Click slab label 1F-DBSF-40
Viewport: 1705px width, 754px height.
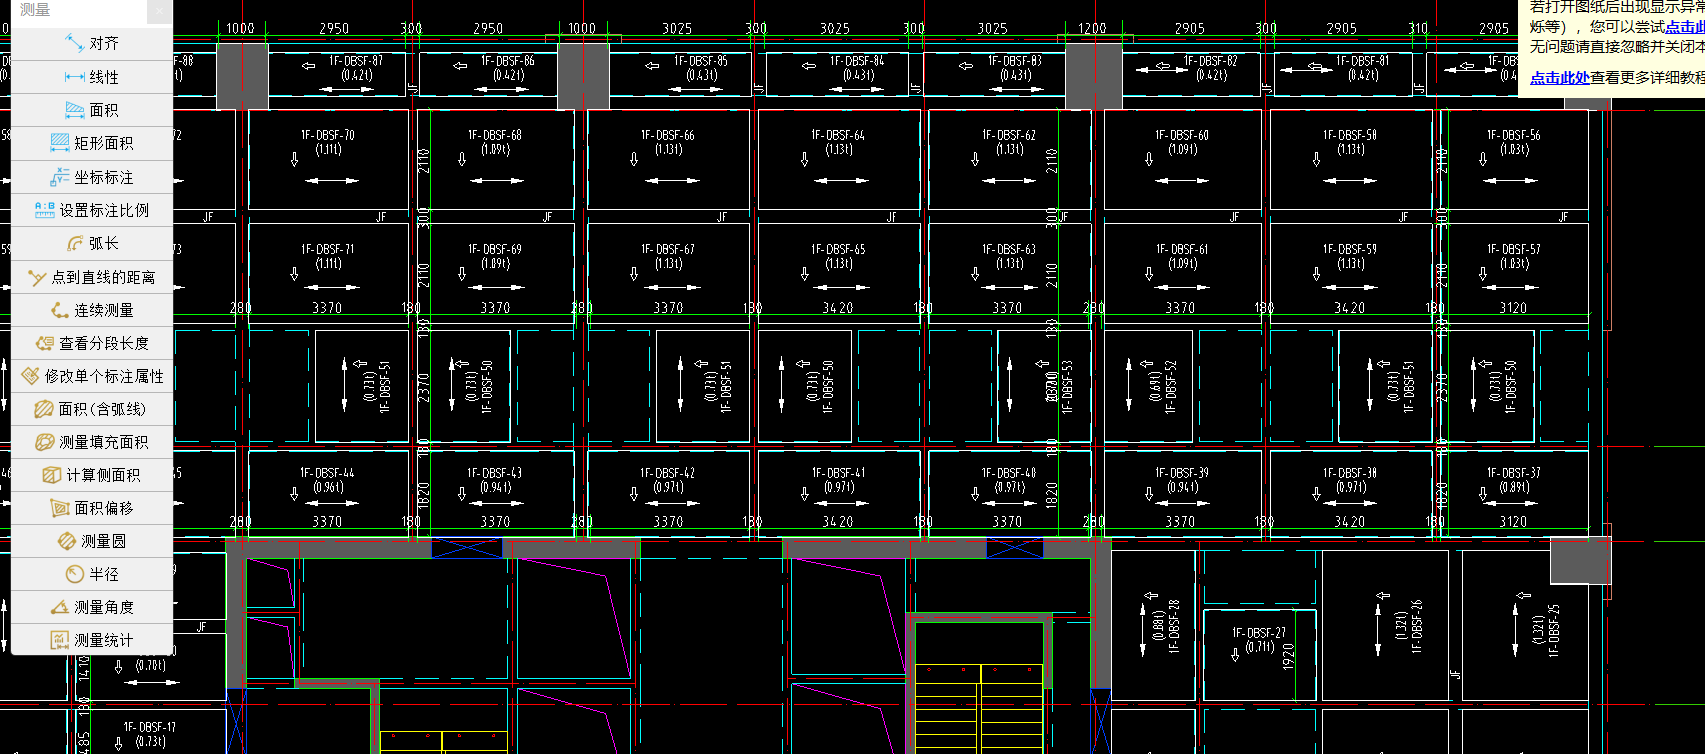(1009, 473)
